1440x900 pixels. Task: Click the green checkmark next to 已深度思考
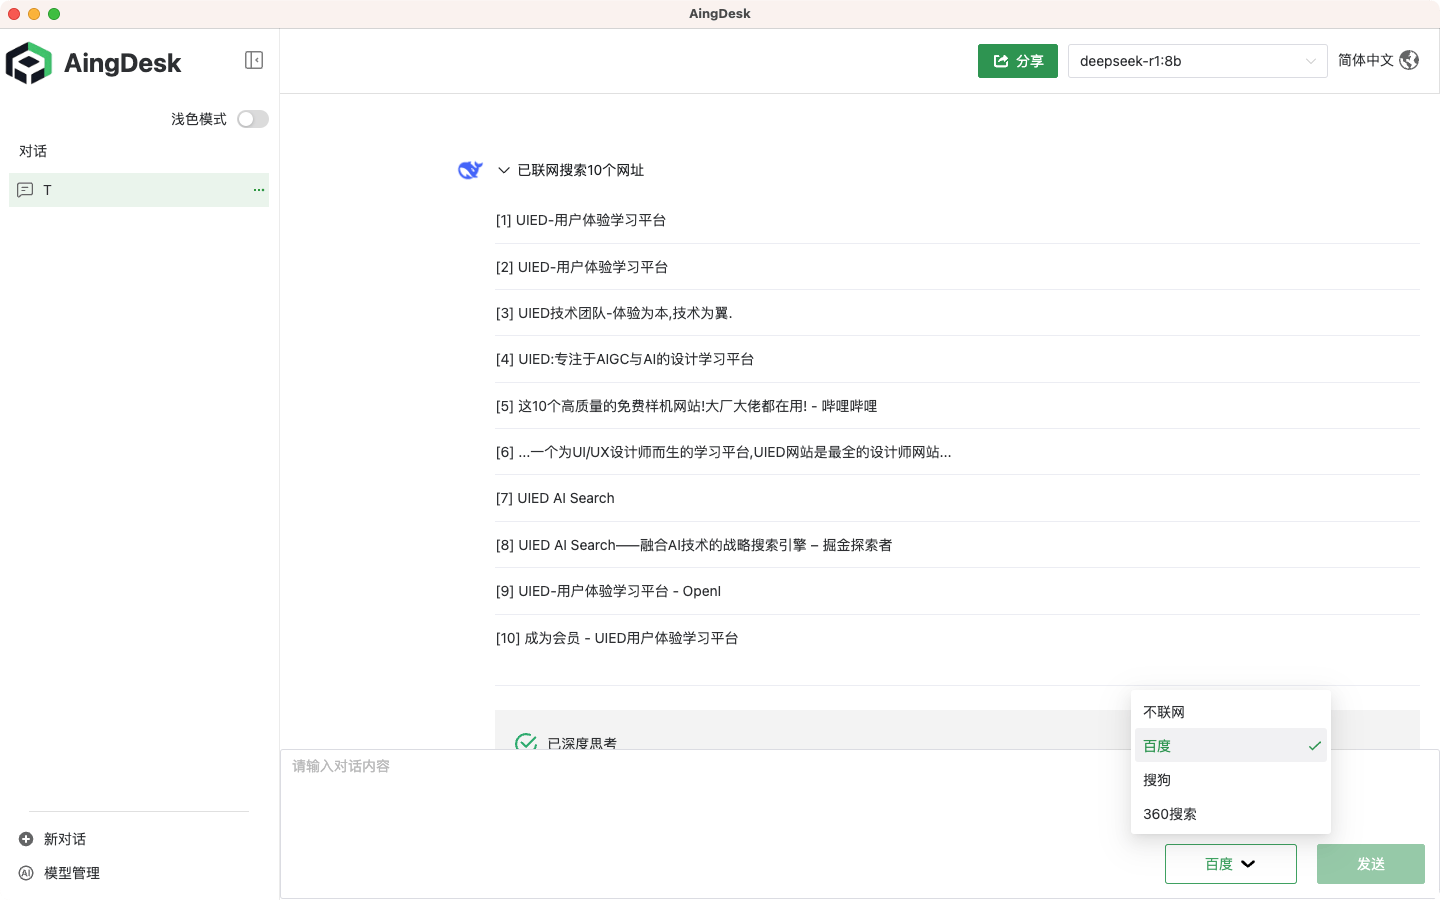click(526, 742)
